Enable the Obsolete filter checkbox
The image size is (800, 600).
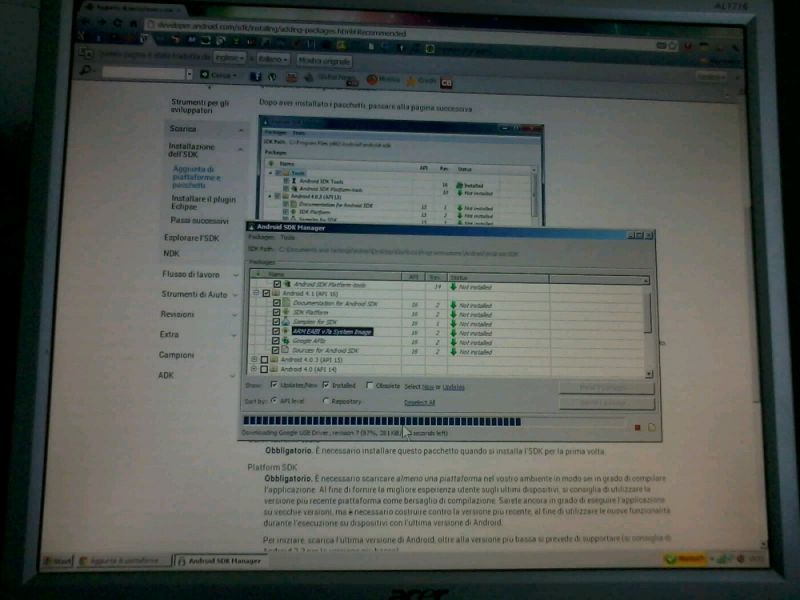pos(369,385)
